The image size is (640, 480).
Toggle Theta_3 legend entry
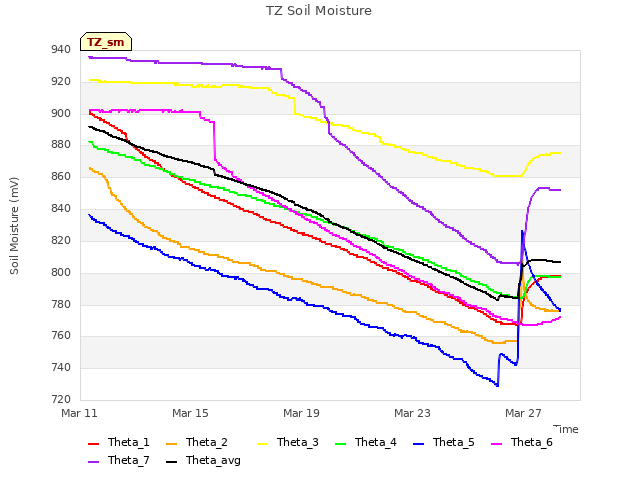point(288,442)
